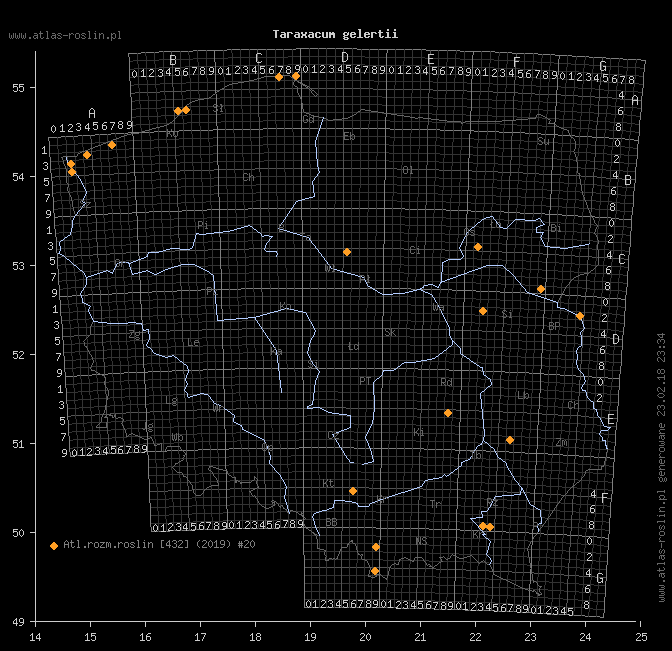Click the Pi city label on the map

[x=203, y=225]
